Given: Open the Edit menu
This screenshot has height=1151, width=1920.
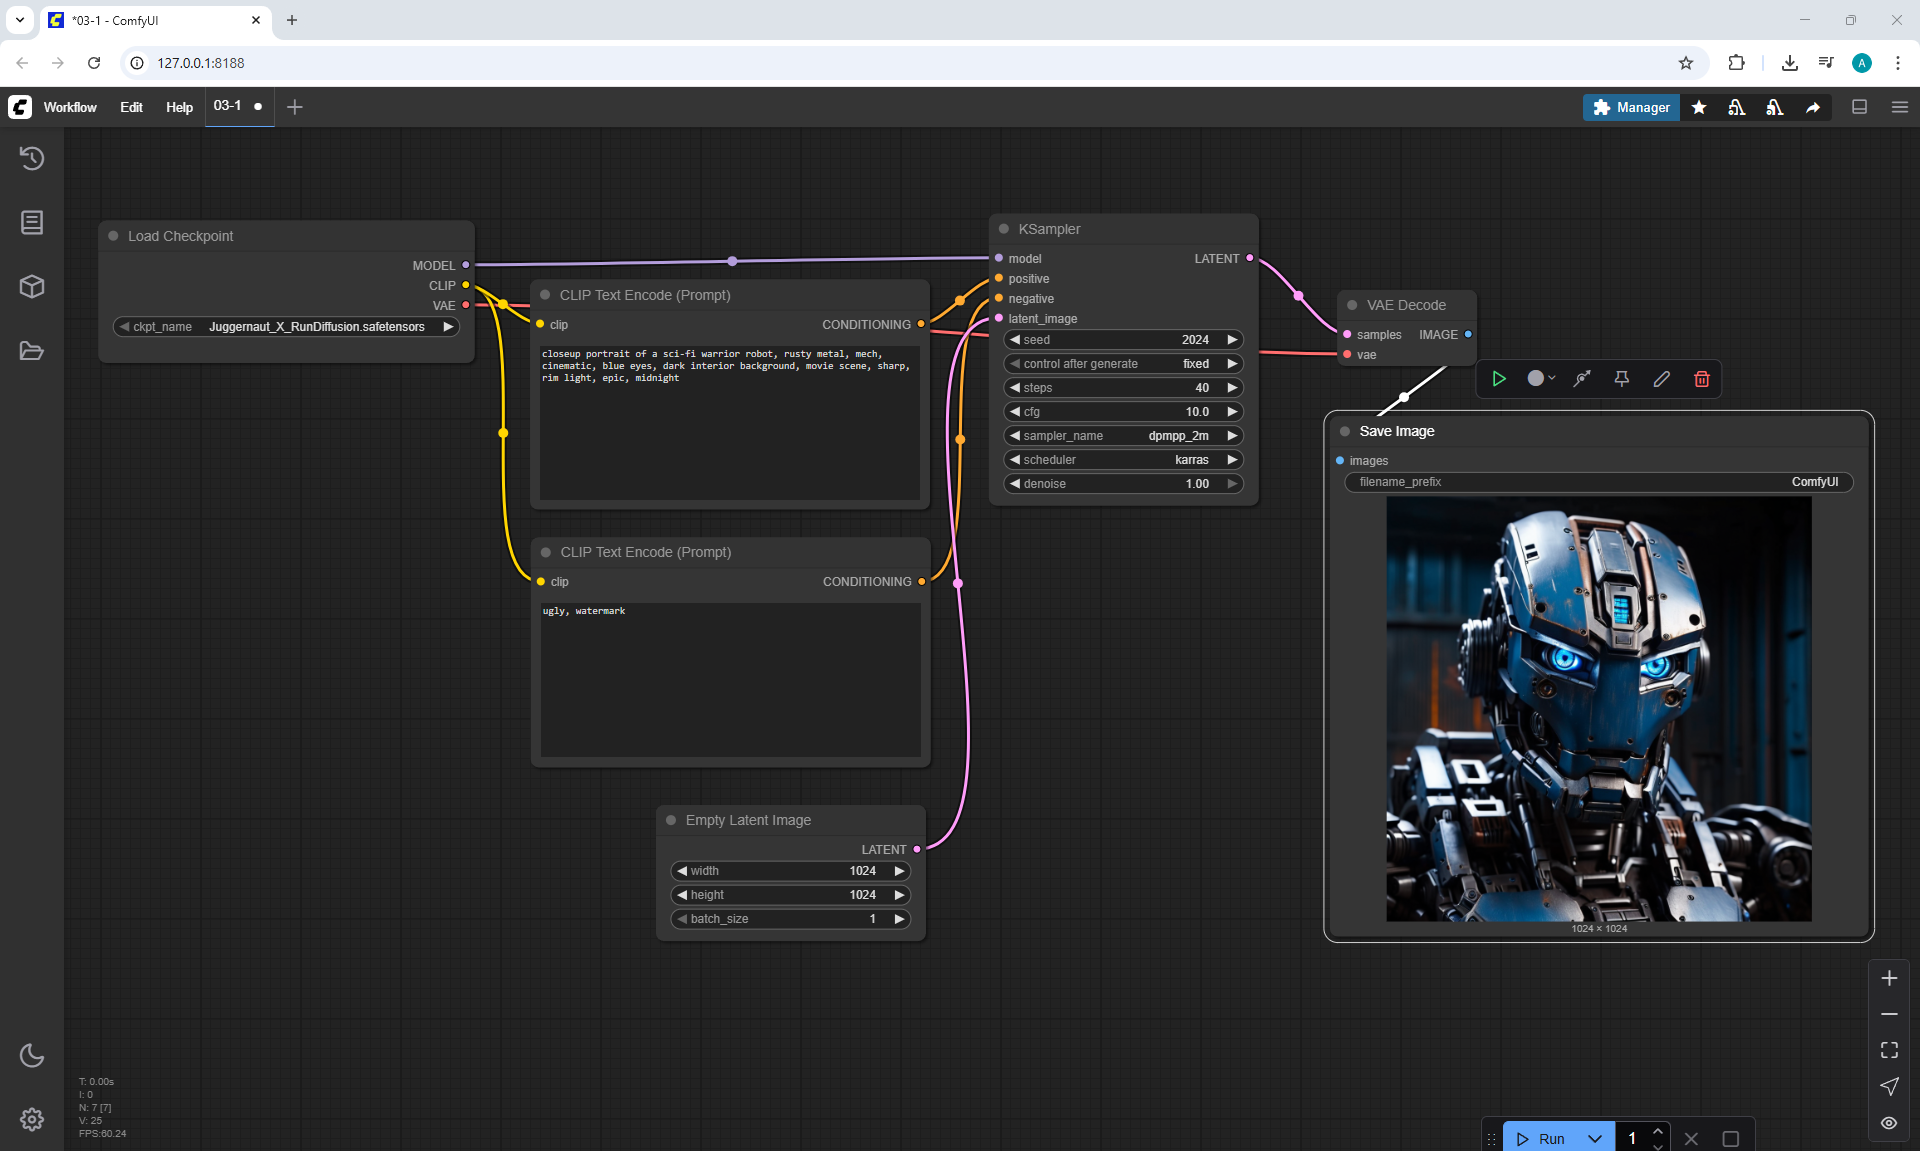Looking at the screenshot, I should pyautogui.click(x=131, y=107).
